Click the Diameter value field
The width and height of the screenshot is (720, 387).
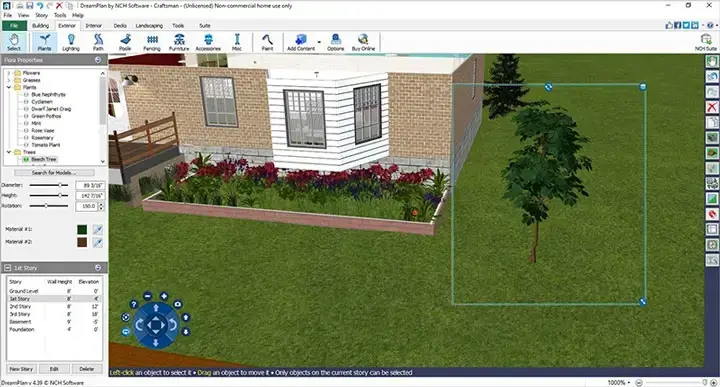point(90,185)
